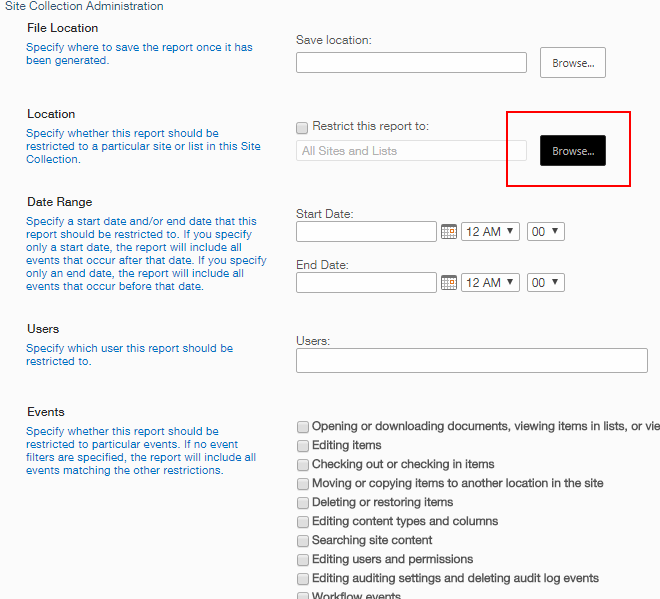The height and width of the screenshot is (599, 660).
Task: Enable 'Editing users and permissions' checkbox
Action: coord(303,560)
